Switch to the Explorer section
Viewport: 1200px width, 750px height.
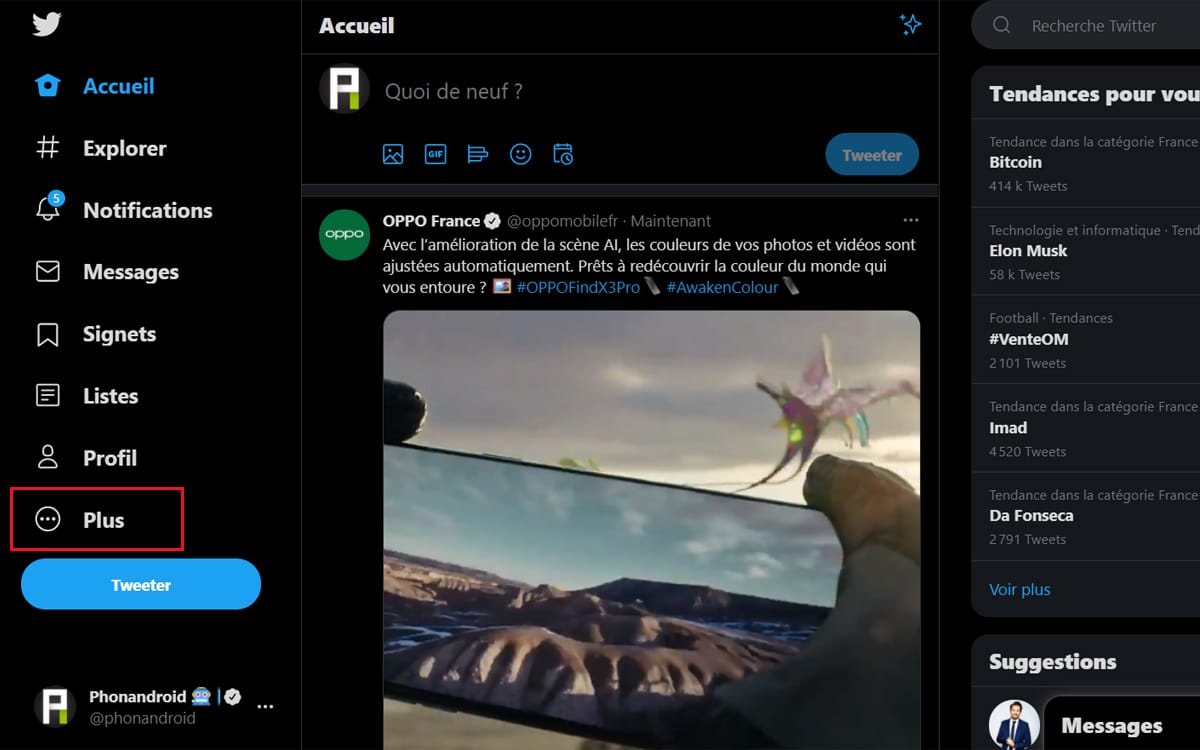coord(125,148)
